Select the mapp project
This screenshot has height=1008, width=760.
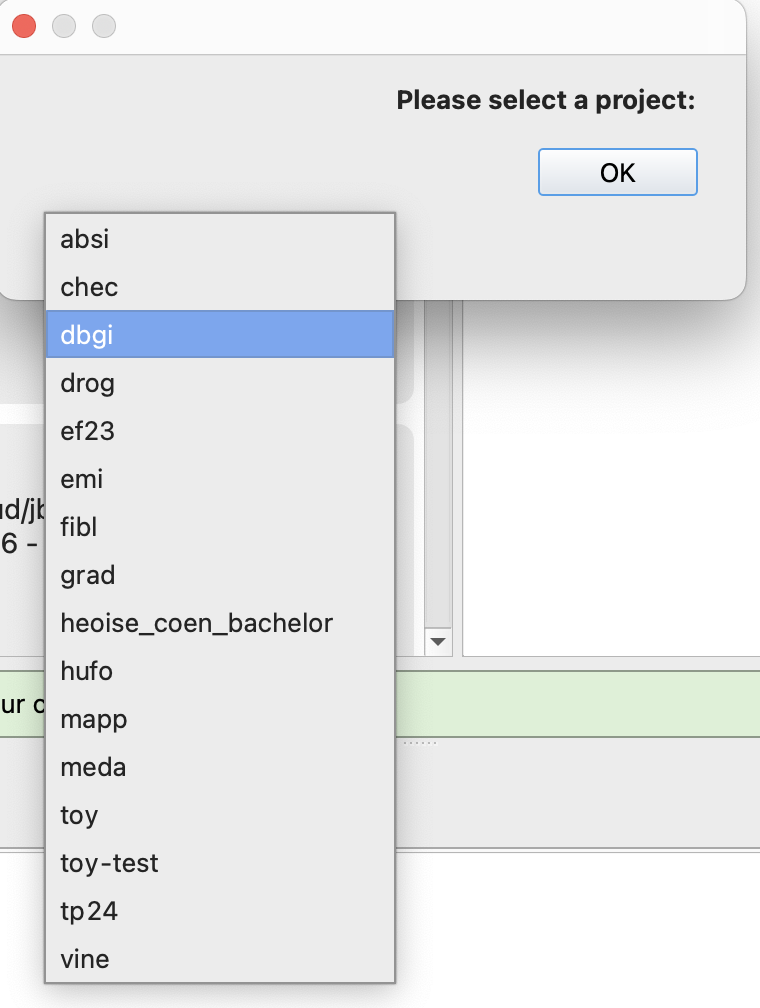pos(220,719)
